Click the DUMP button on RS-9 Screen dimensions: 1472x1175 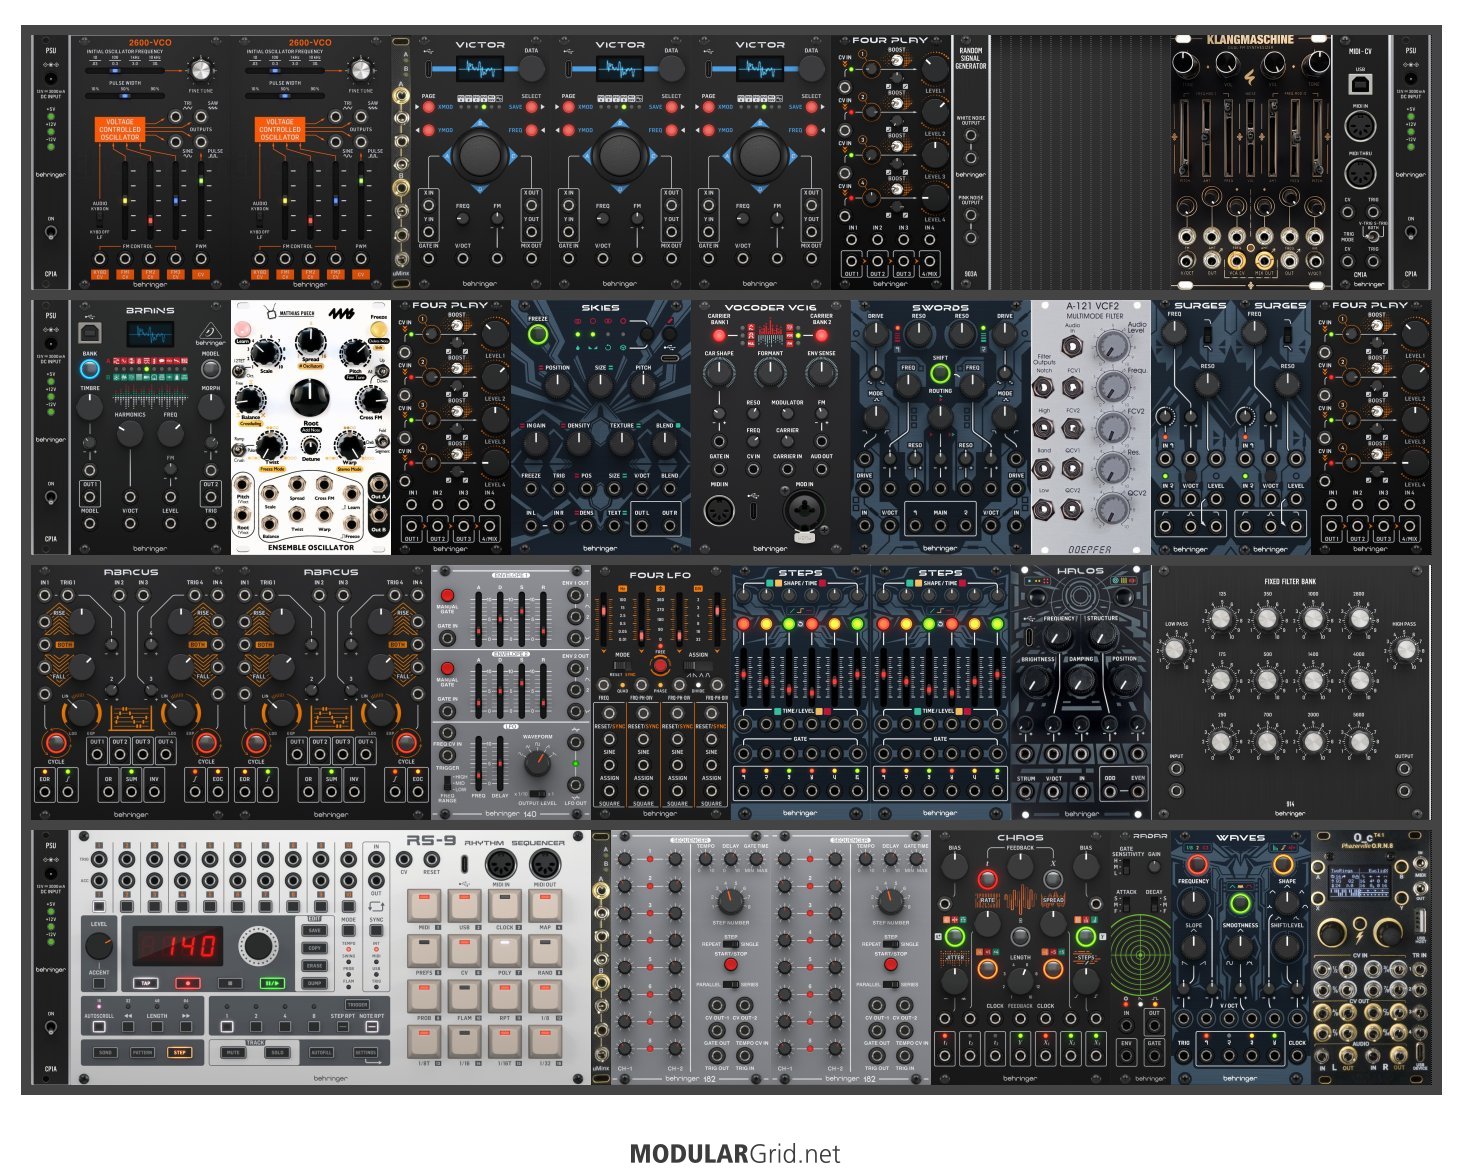pyautogui.click(x=314, y=983)
